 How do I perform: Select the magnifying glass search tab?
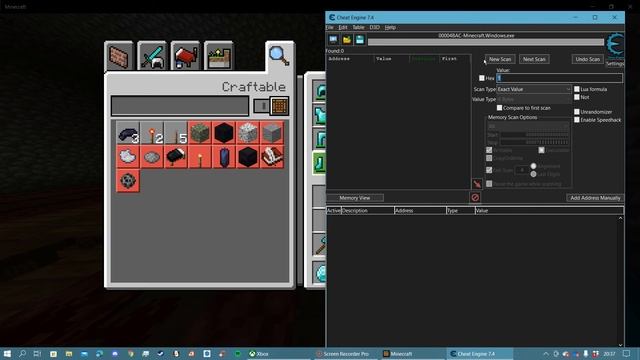pyautogui.click(x=279, y=56)
